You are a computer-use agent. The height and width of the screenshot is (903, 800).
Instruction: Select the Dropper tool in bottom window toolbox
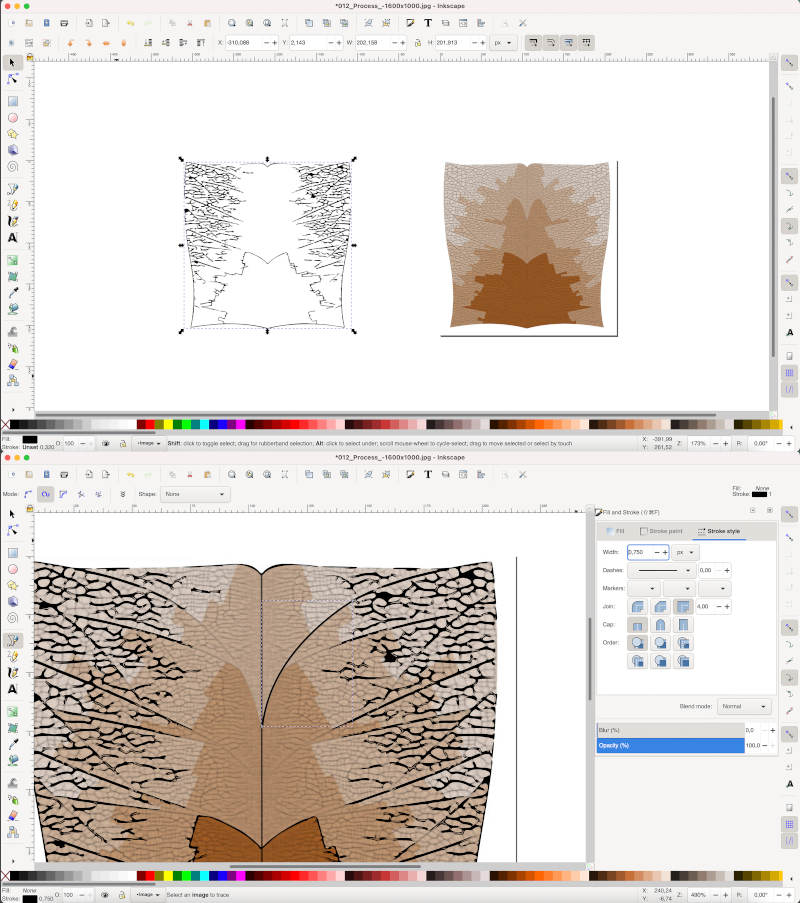point(12,744)
